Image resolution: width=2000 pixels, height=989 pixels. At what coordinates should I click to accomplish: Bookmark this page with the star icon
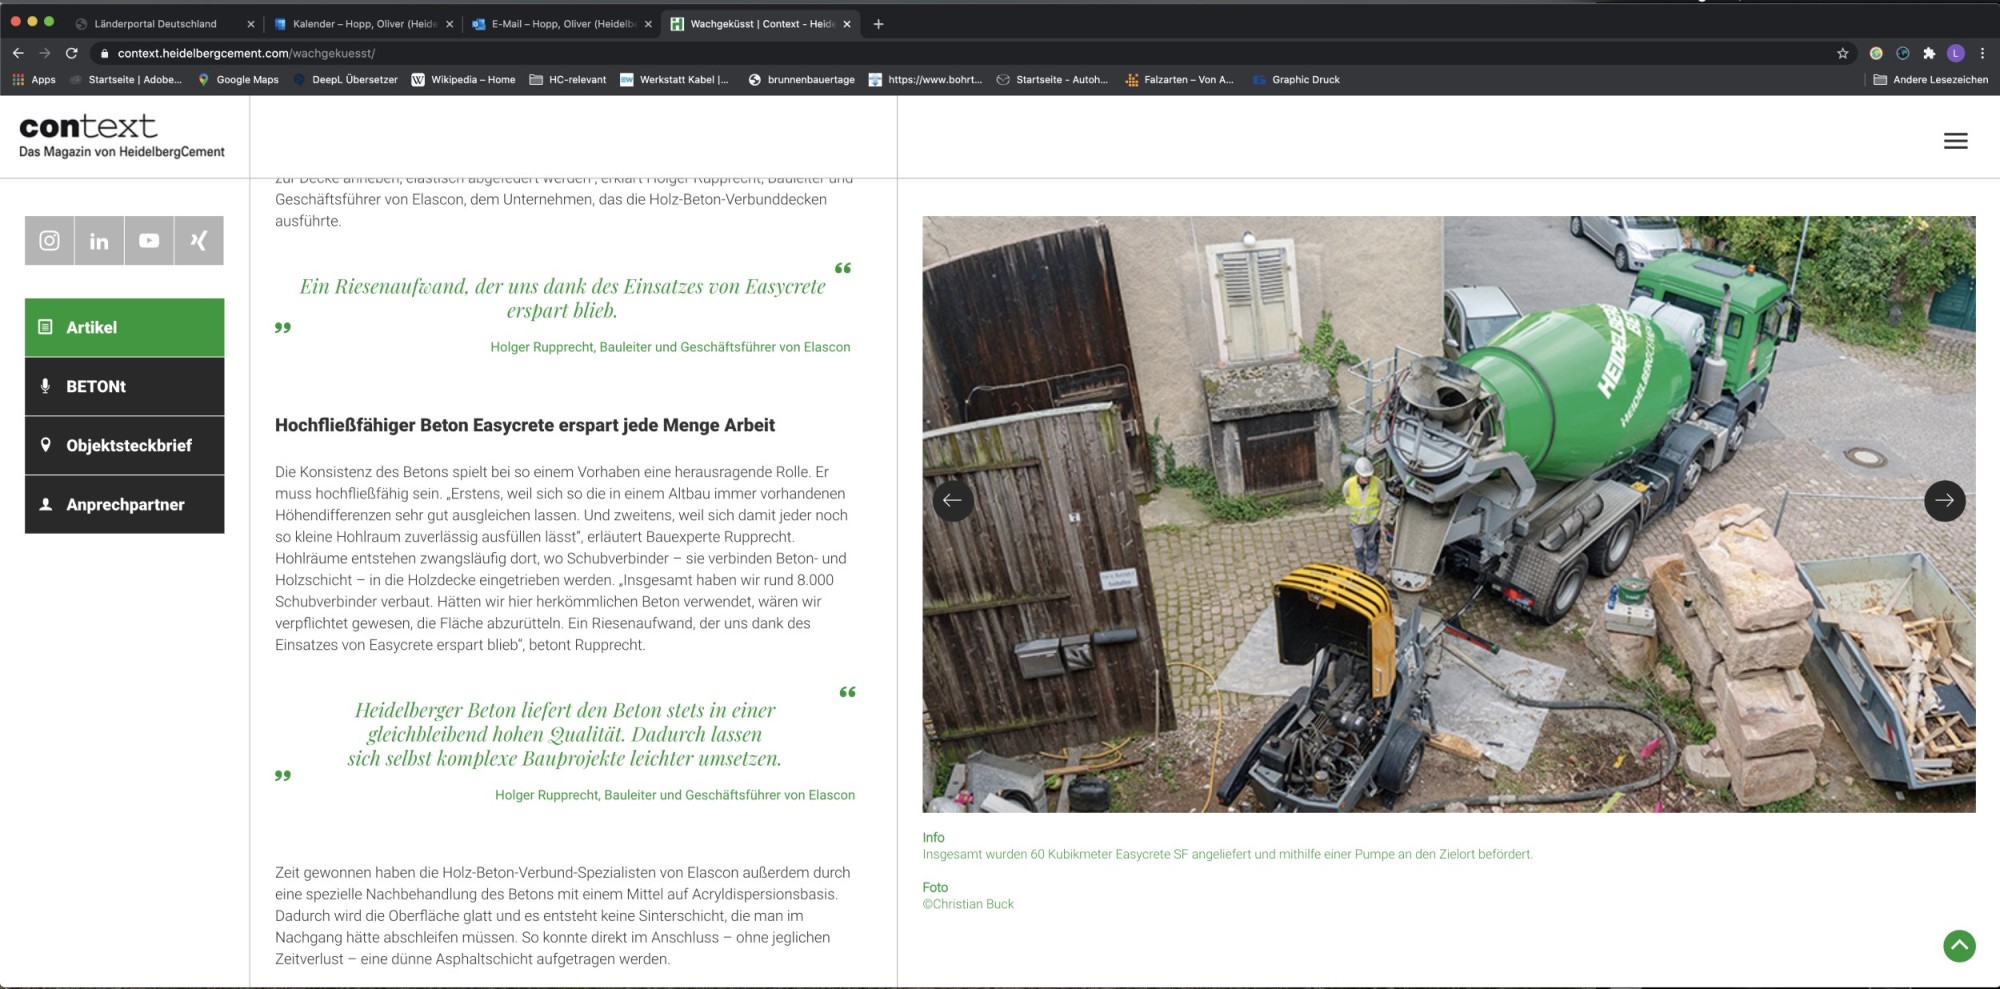pos(1842,53)
